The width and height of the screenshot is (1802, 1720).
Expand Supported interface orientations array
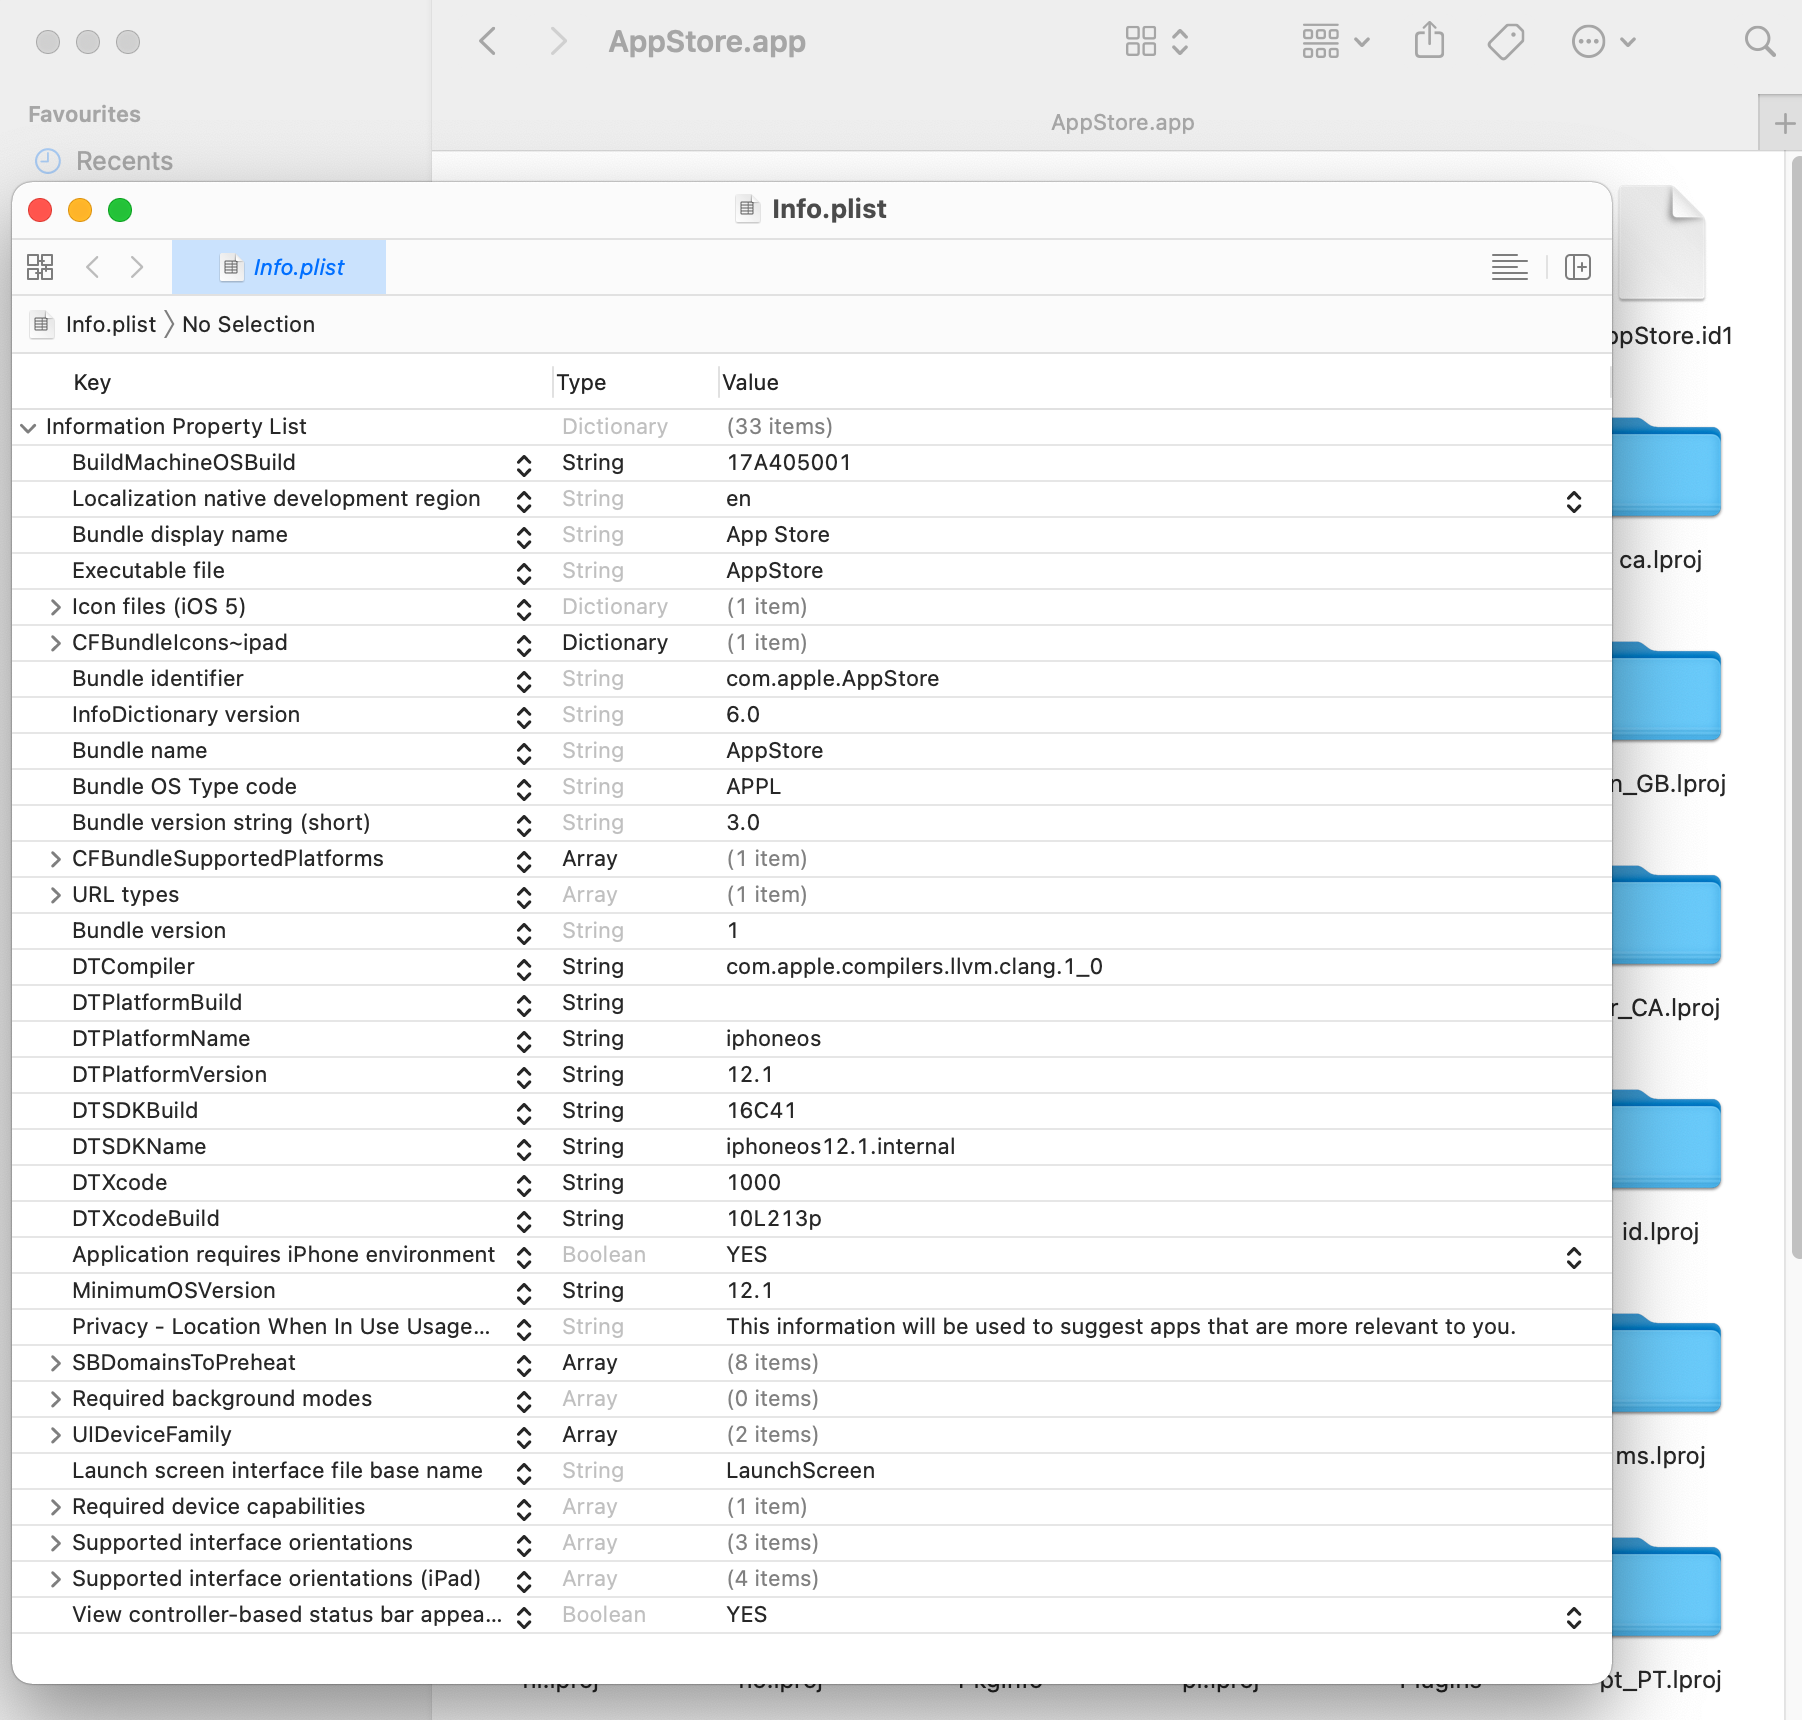(x=56, y=1543)
